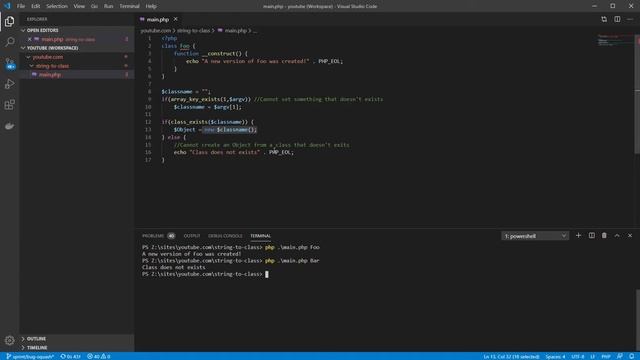640x360 pixels.
Task: Click youtube.com in the breadcrumb
Action: [x=156, y=31]
